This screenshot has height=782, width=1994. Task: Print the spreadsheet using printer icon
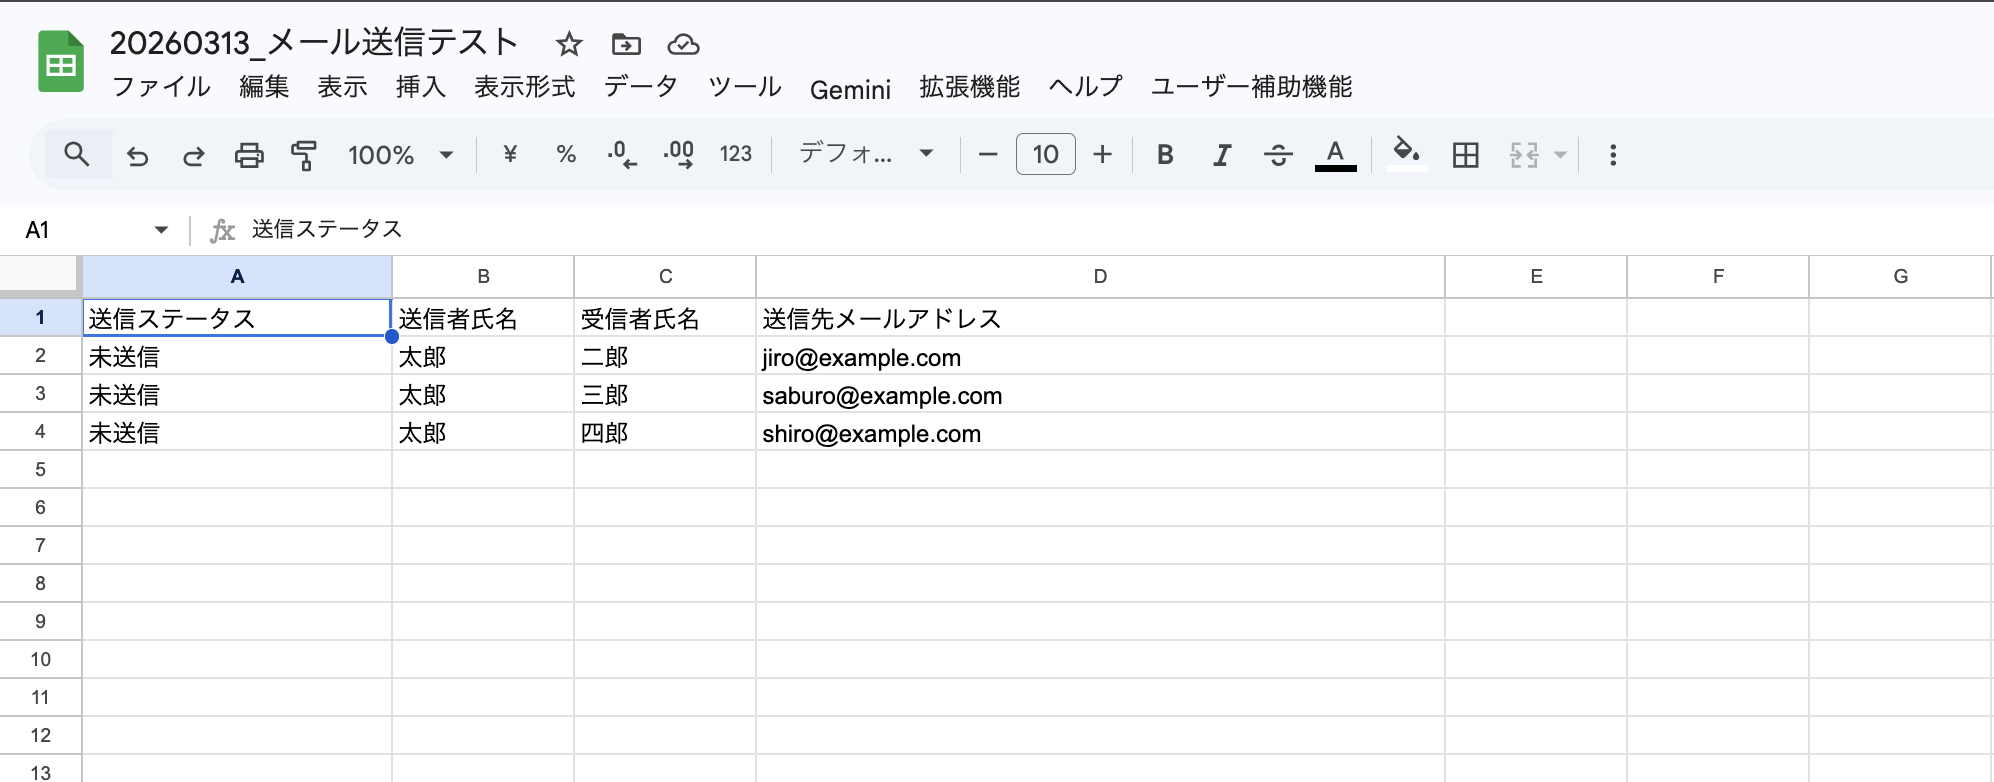pos(249,155)
